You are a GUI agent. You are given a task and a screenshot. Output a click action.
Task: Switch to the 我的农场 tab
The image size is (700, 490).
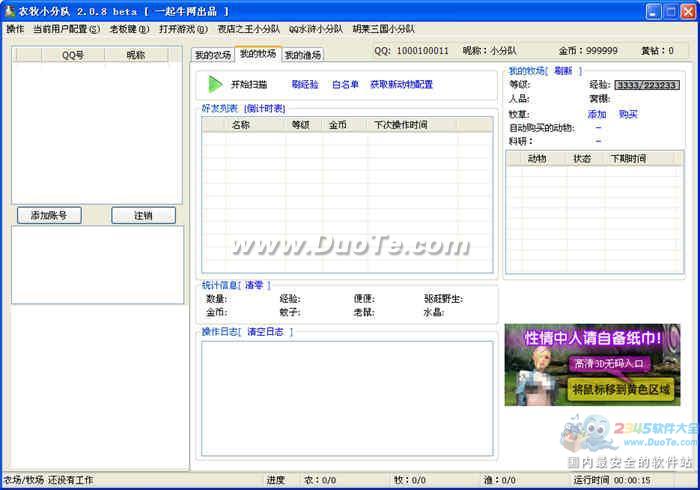coord(212,55)
